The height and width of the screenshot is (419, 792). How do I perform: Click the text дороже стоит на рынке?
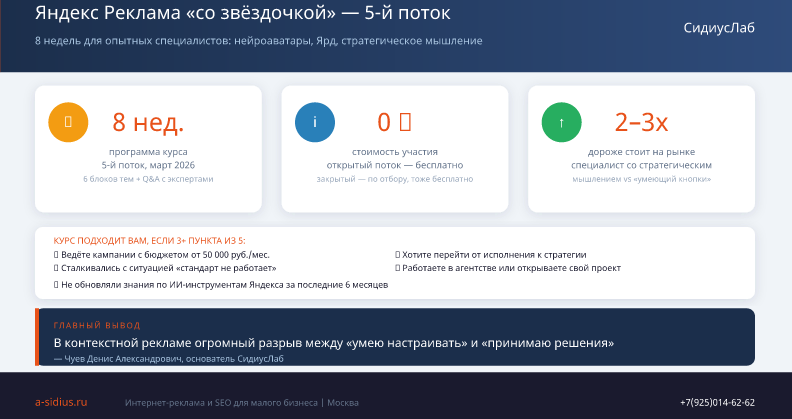coord(641,152)
